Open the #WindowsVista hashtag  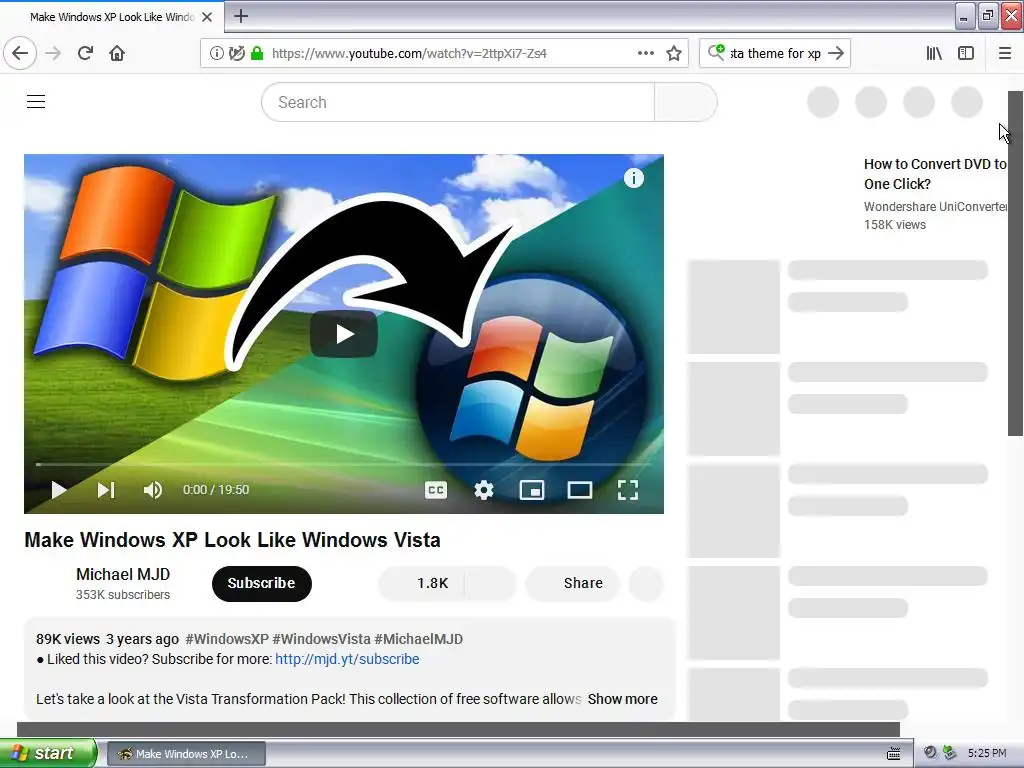pos(321,639)
